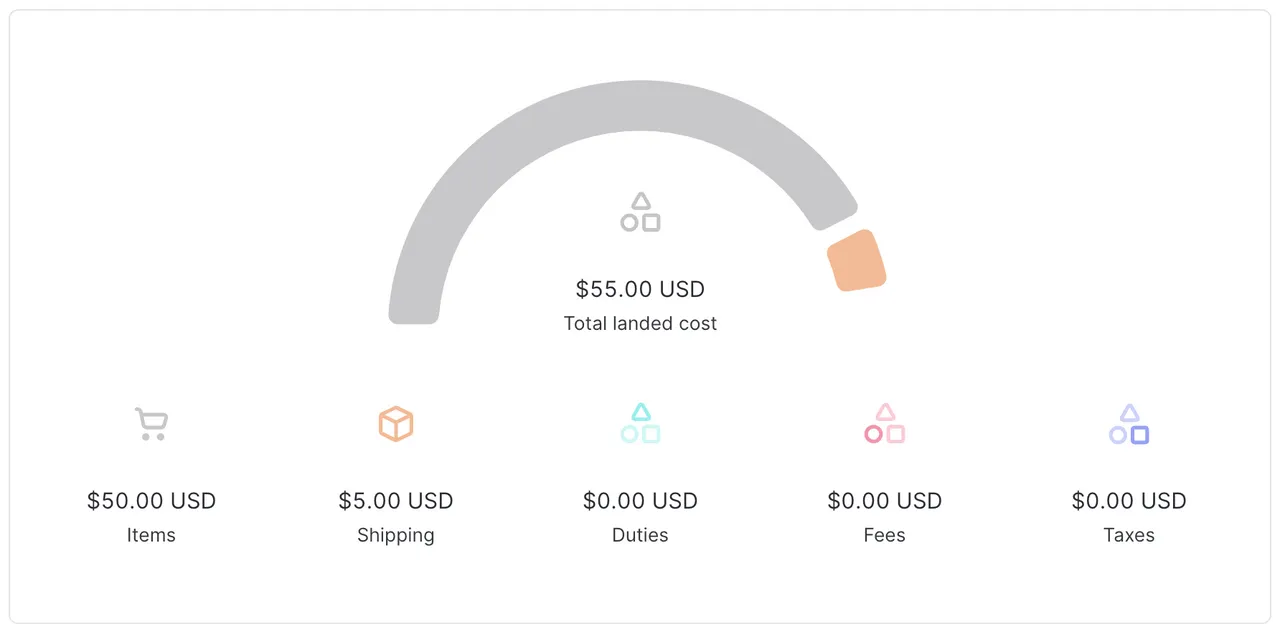This screenshot has width=1280, height=634.
Task: Click the Taxes label
Action: [1129, 535]
